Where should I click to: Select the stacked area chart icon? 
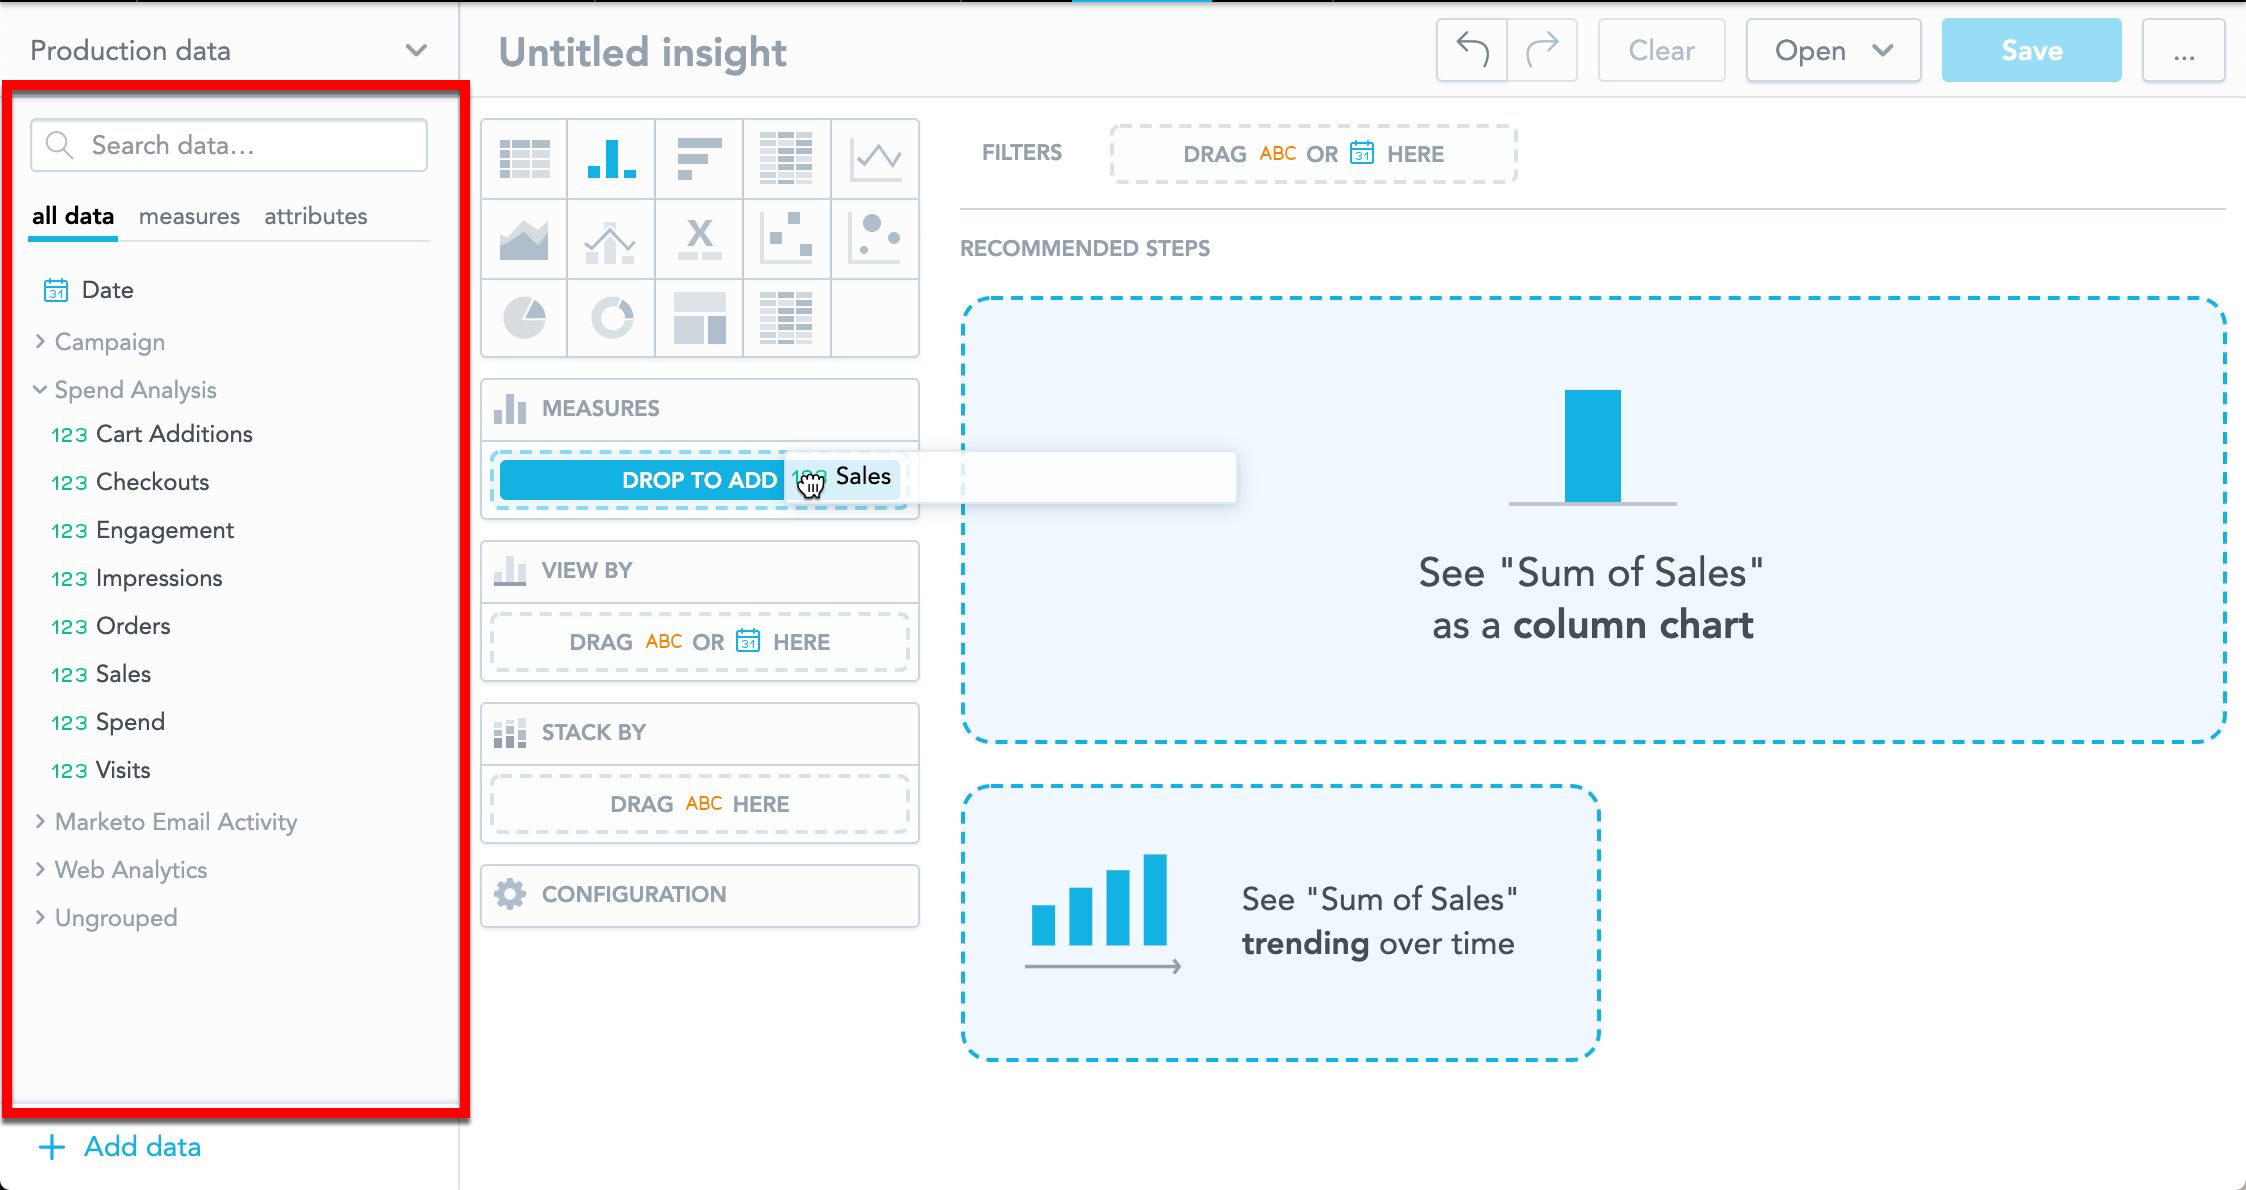tap(524, 239)
